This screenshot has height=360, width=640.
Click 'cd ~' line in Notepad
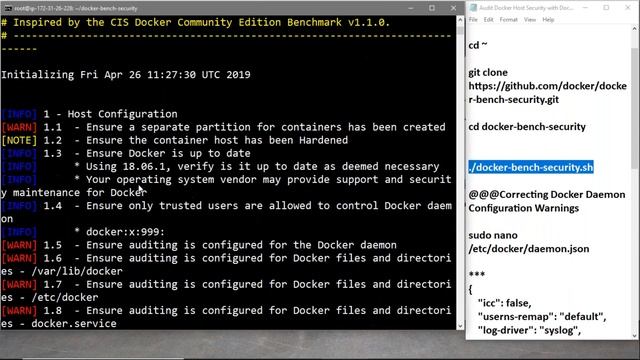click(478, 45)
